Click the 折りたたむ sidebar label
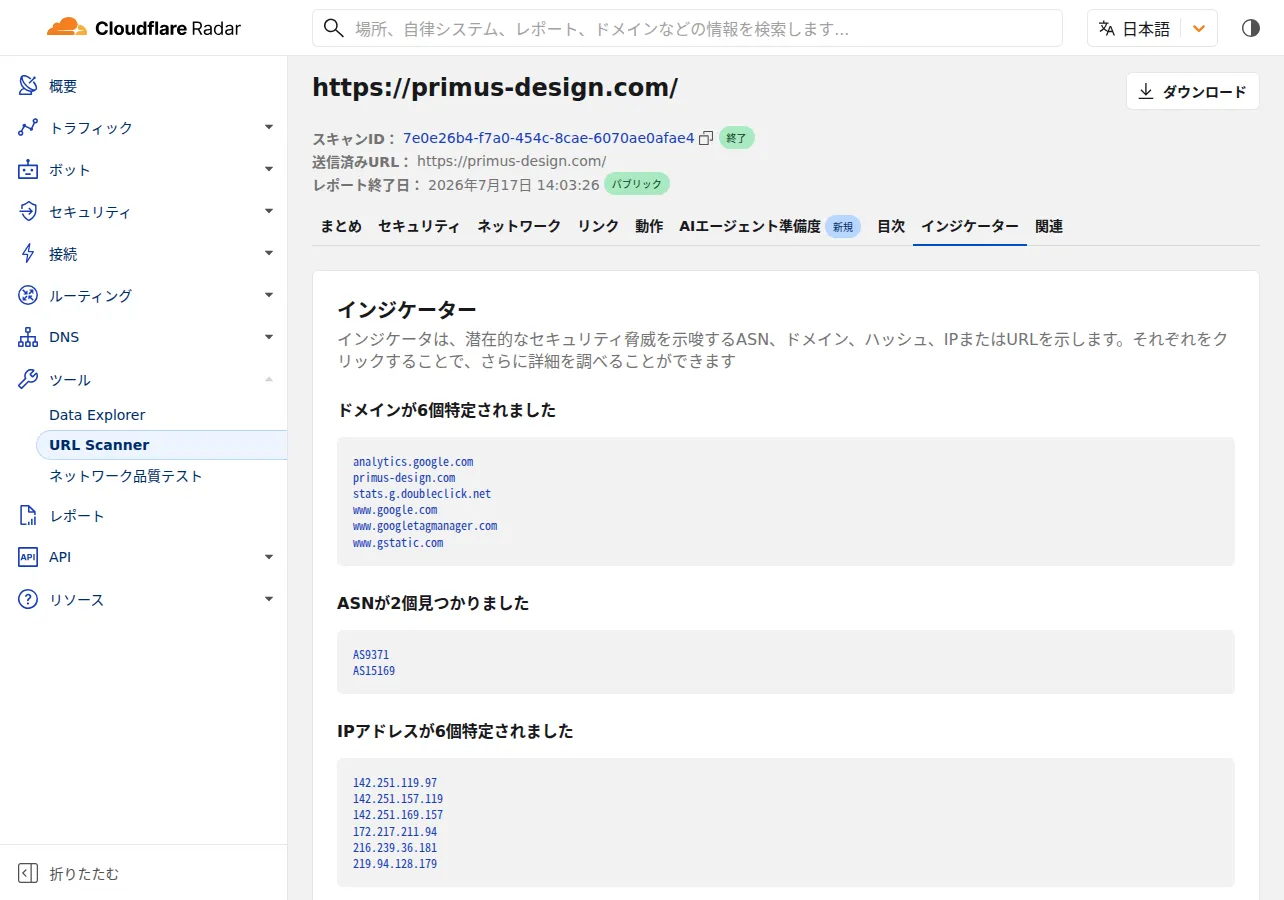The width and height of the screenshot is (1284, 900). [84, 874]
